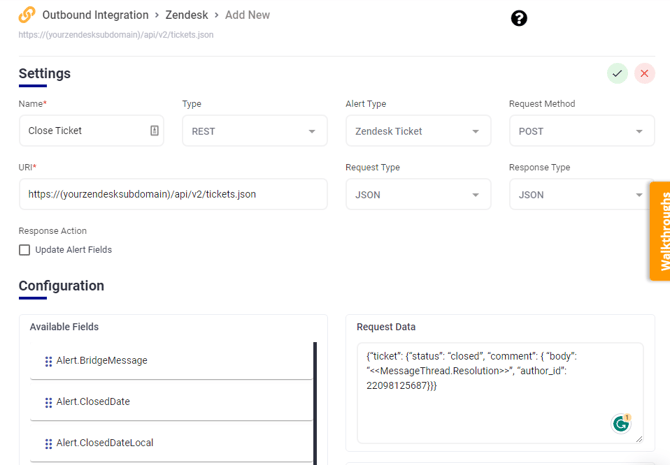
Task: Click the icon inside the Name field
Action: coord(154,131)
